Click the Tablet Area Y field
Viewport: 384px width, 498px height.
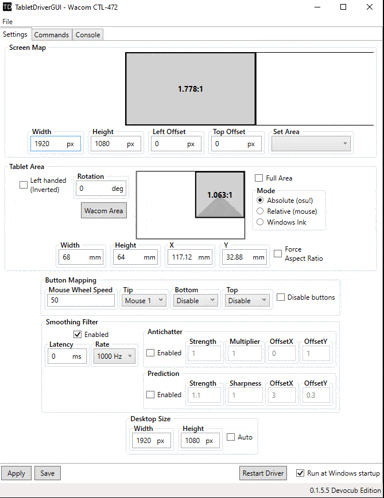(x=244, y=257)
